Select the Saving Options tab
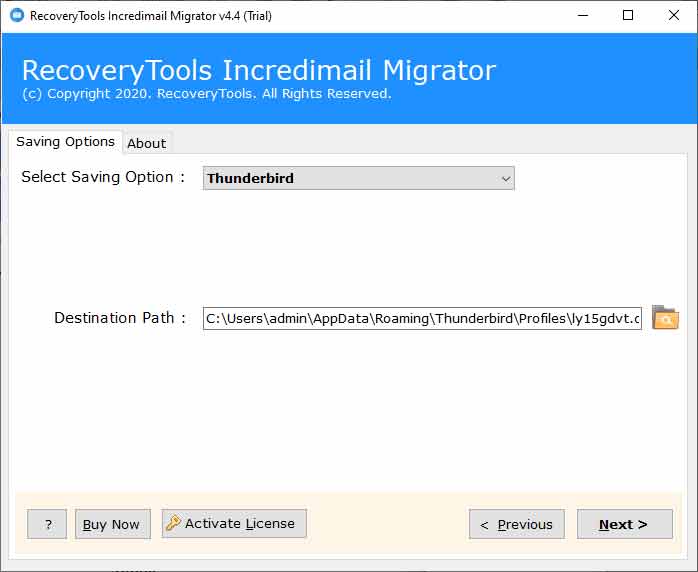The width and height of the screenshot is (698, 572). (65, 142)
